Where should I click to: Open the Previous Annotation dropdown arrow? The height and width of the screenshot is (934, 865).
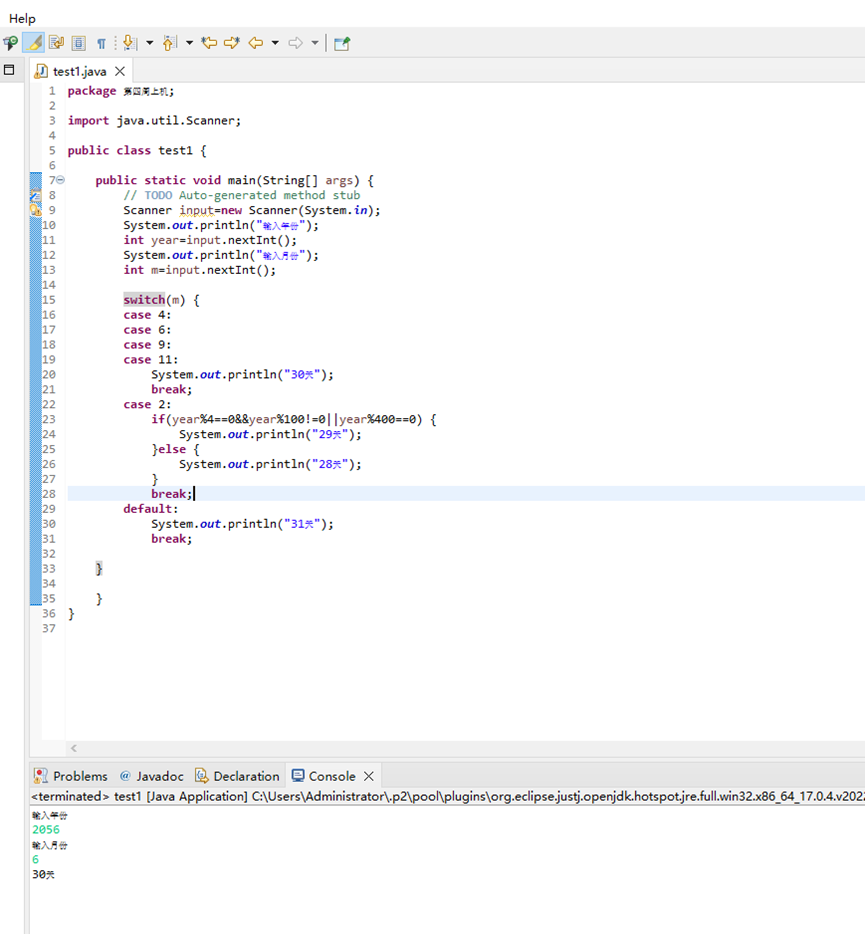click(189, 43)
